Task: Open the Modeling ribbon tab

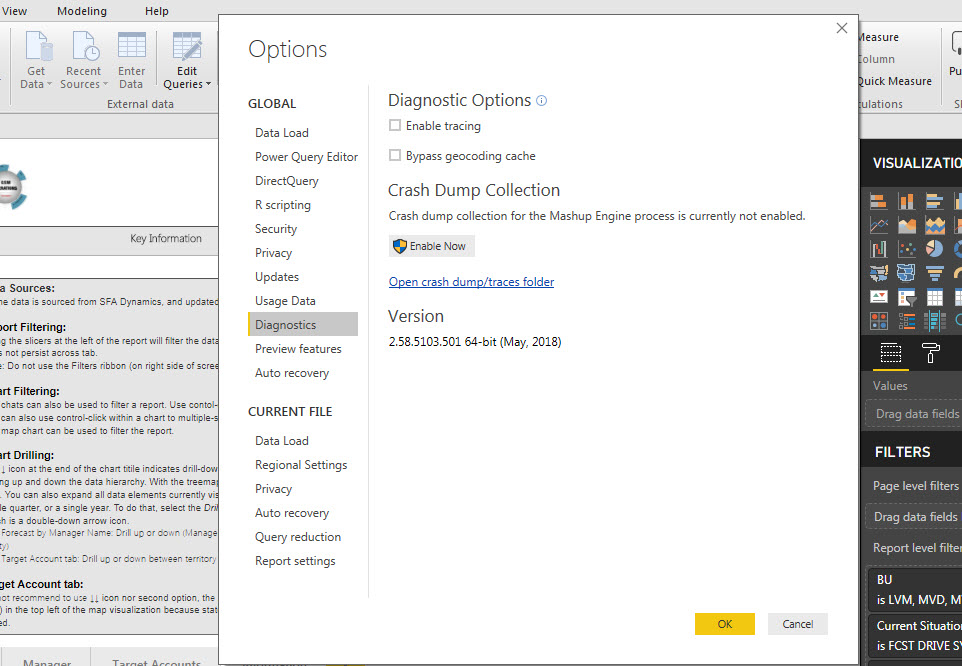Action: click(x=82, y=11)
